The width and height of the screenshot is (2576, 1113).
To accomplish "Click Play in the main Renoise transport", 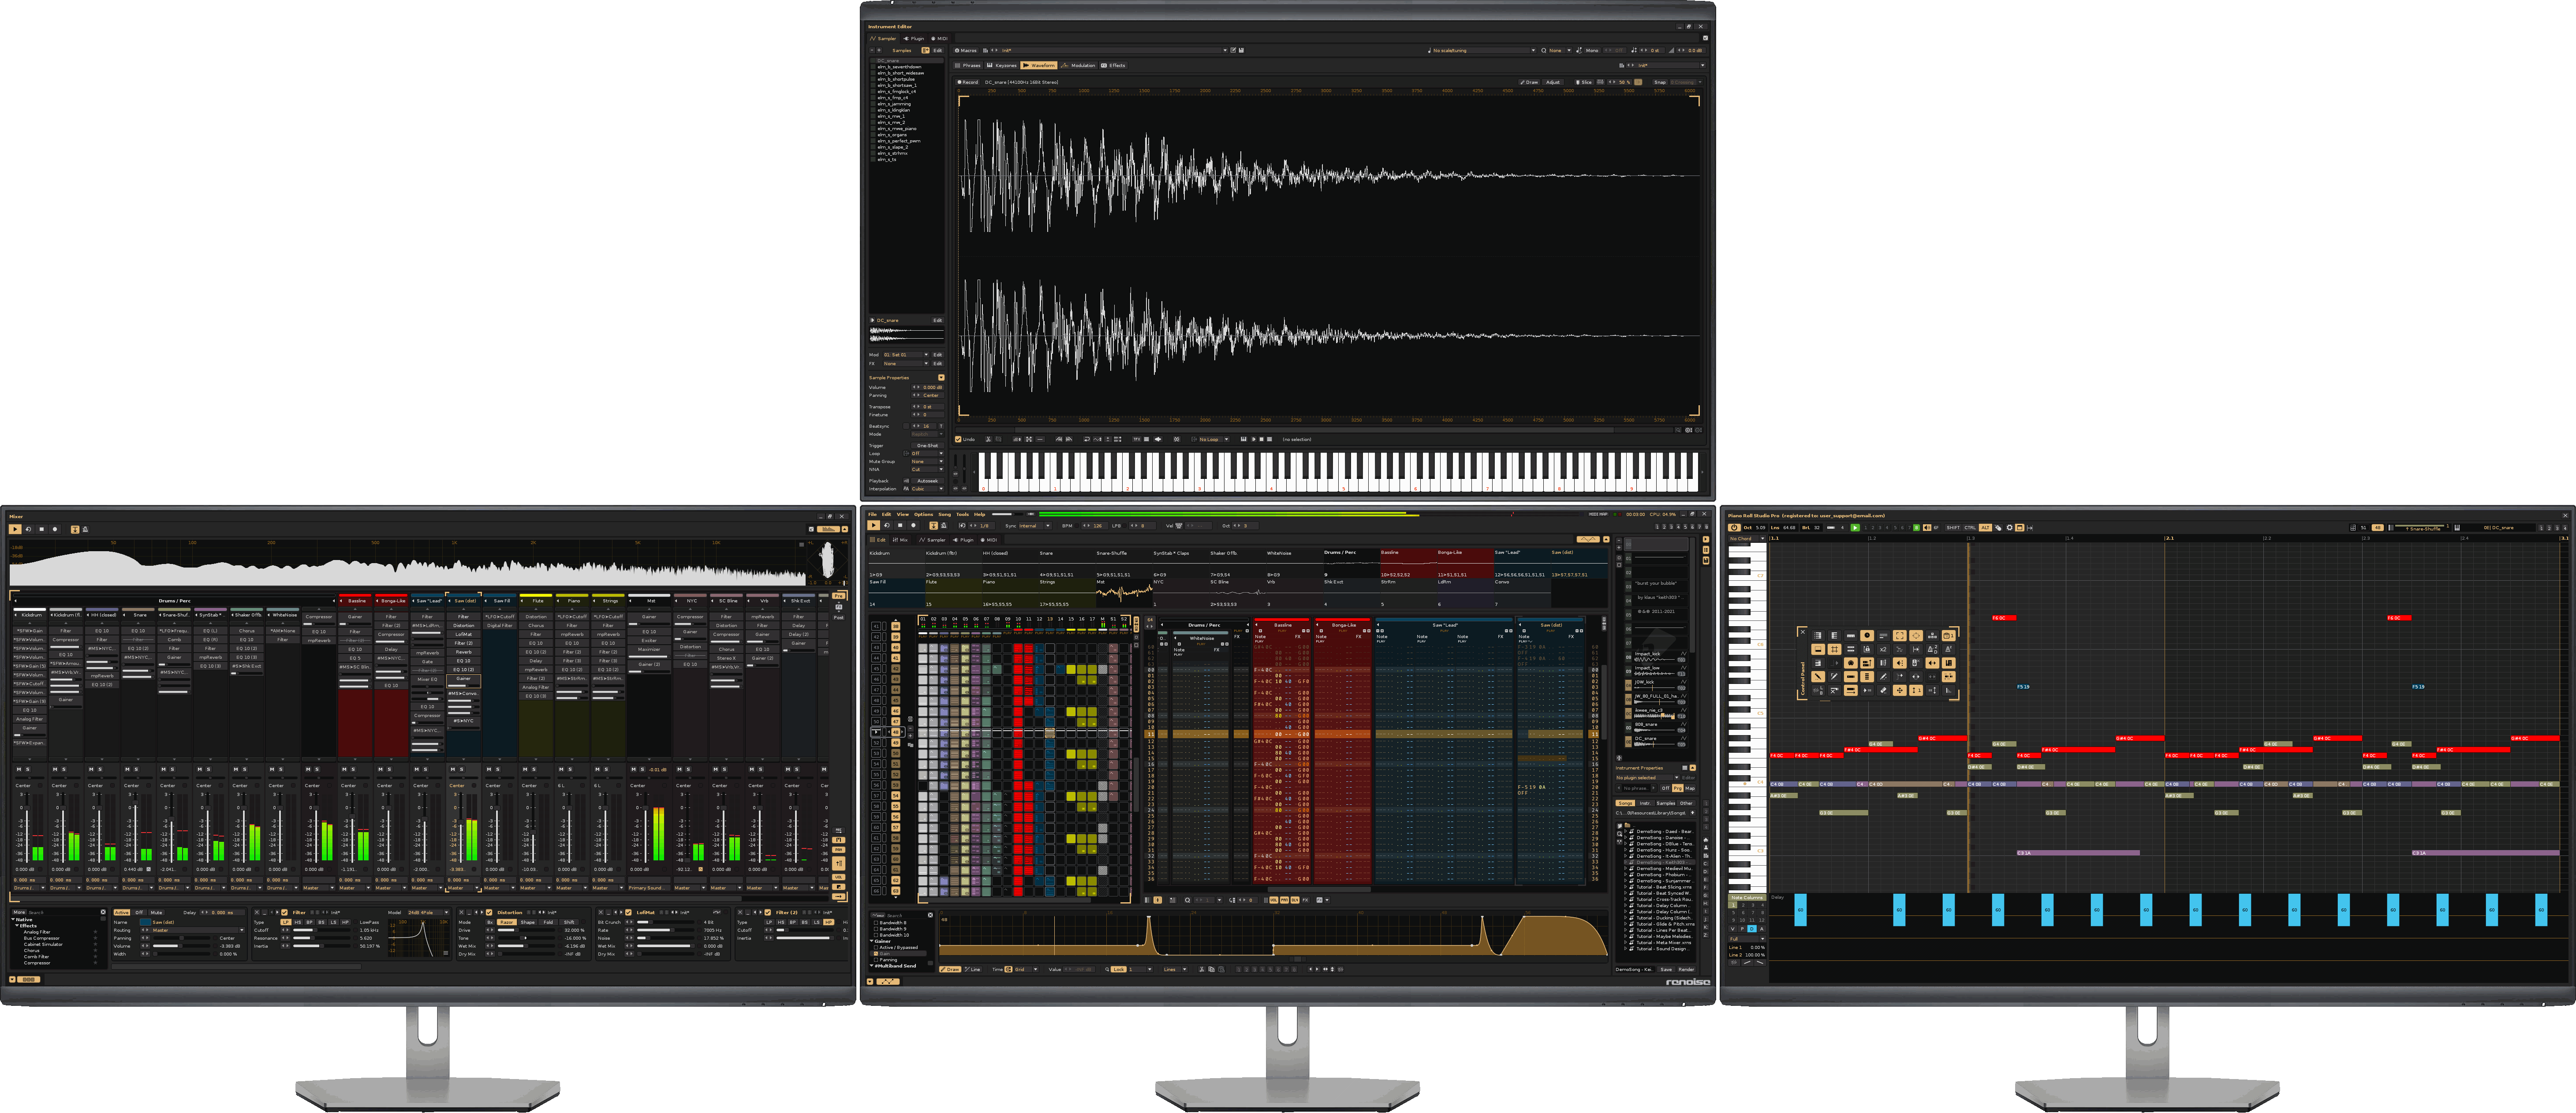I will point(874,525).
